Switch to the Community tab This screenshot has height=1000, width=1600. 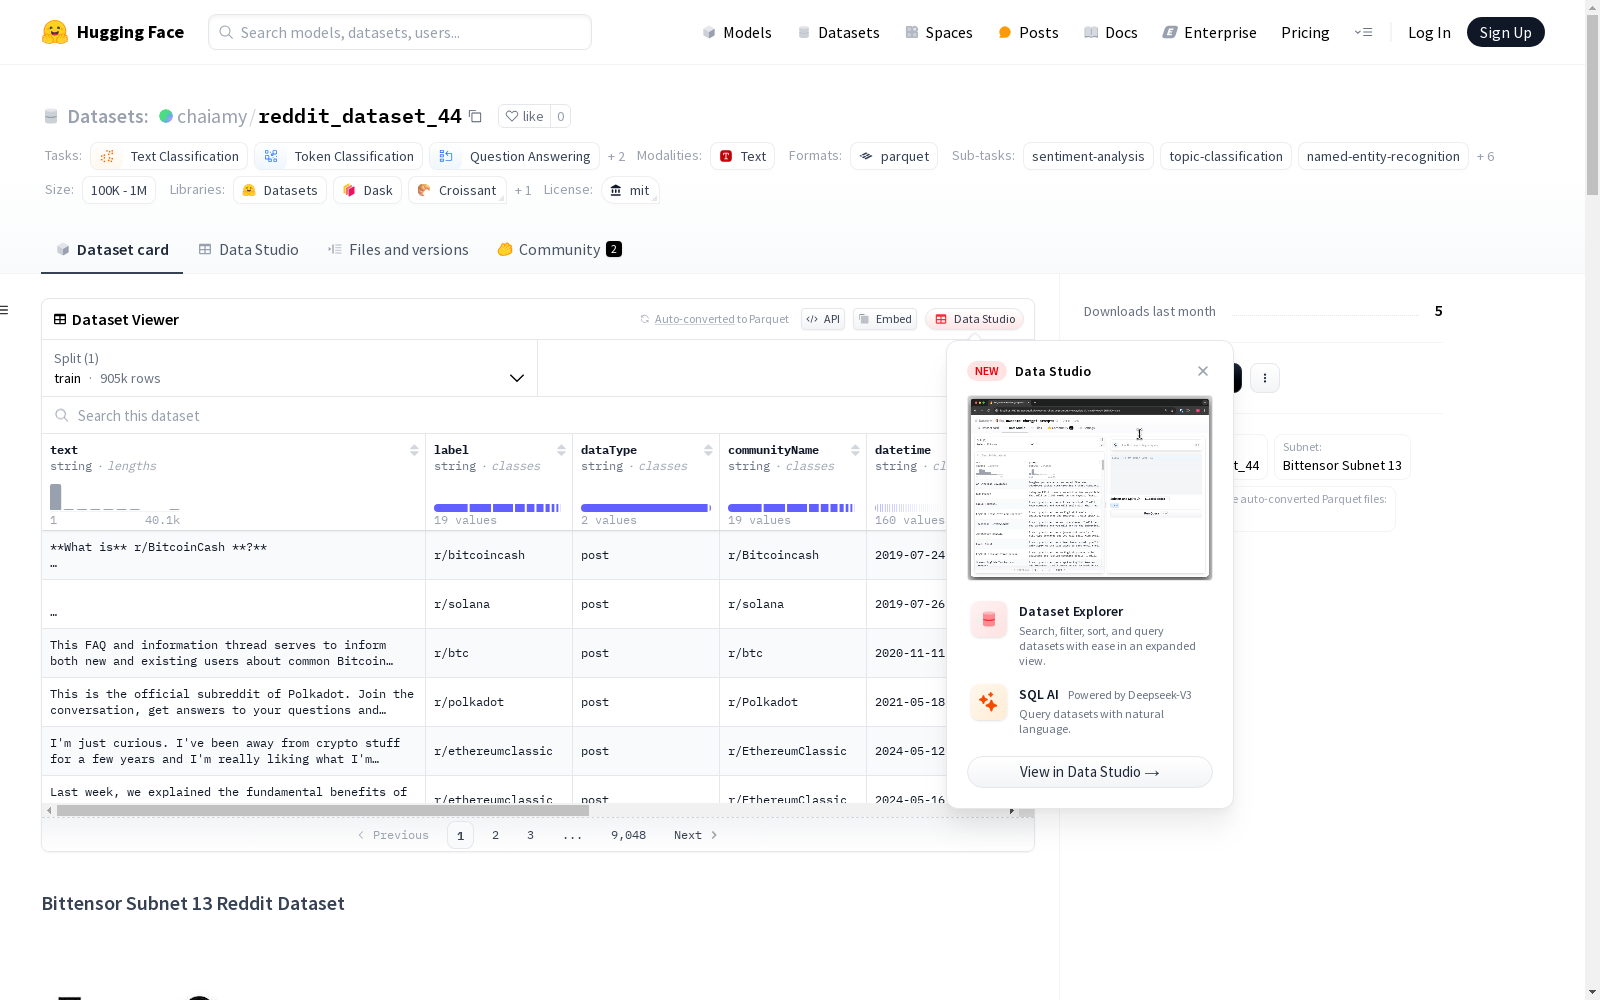(560, 249)
